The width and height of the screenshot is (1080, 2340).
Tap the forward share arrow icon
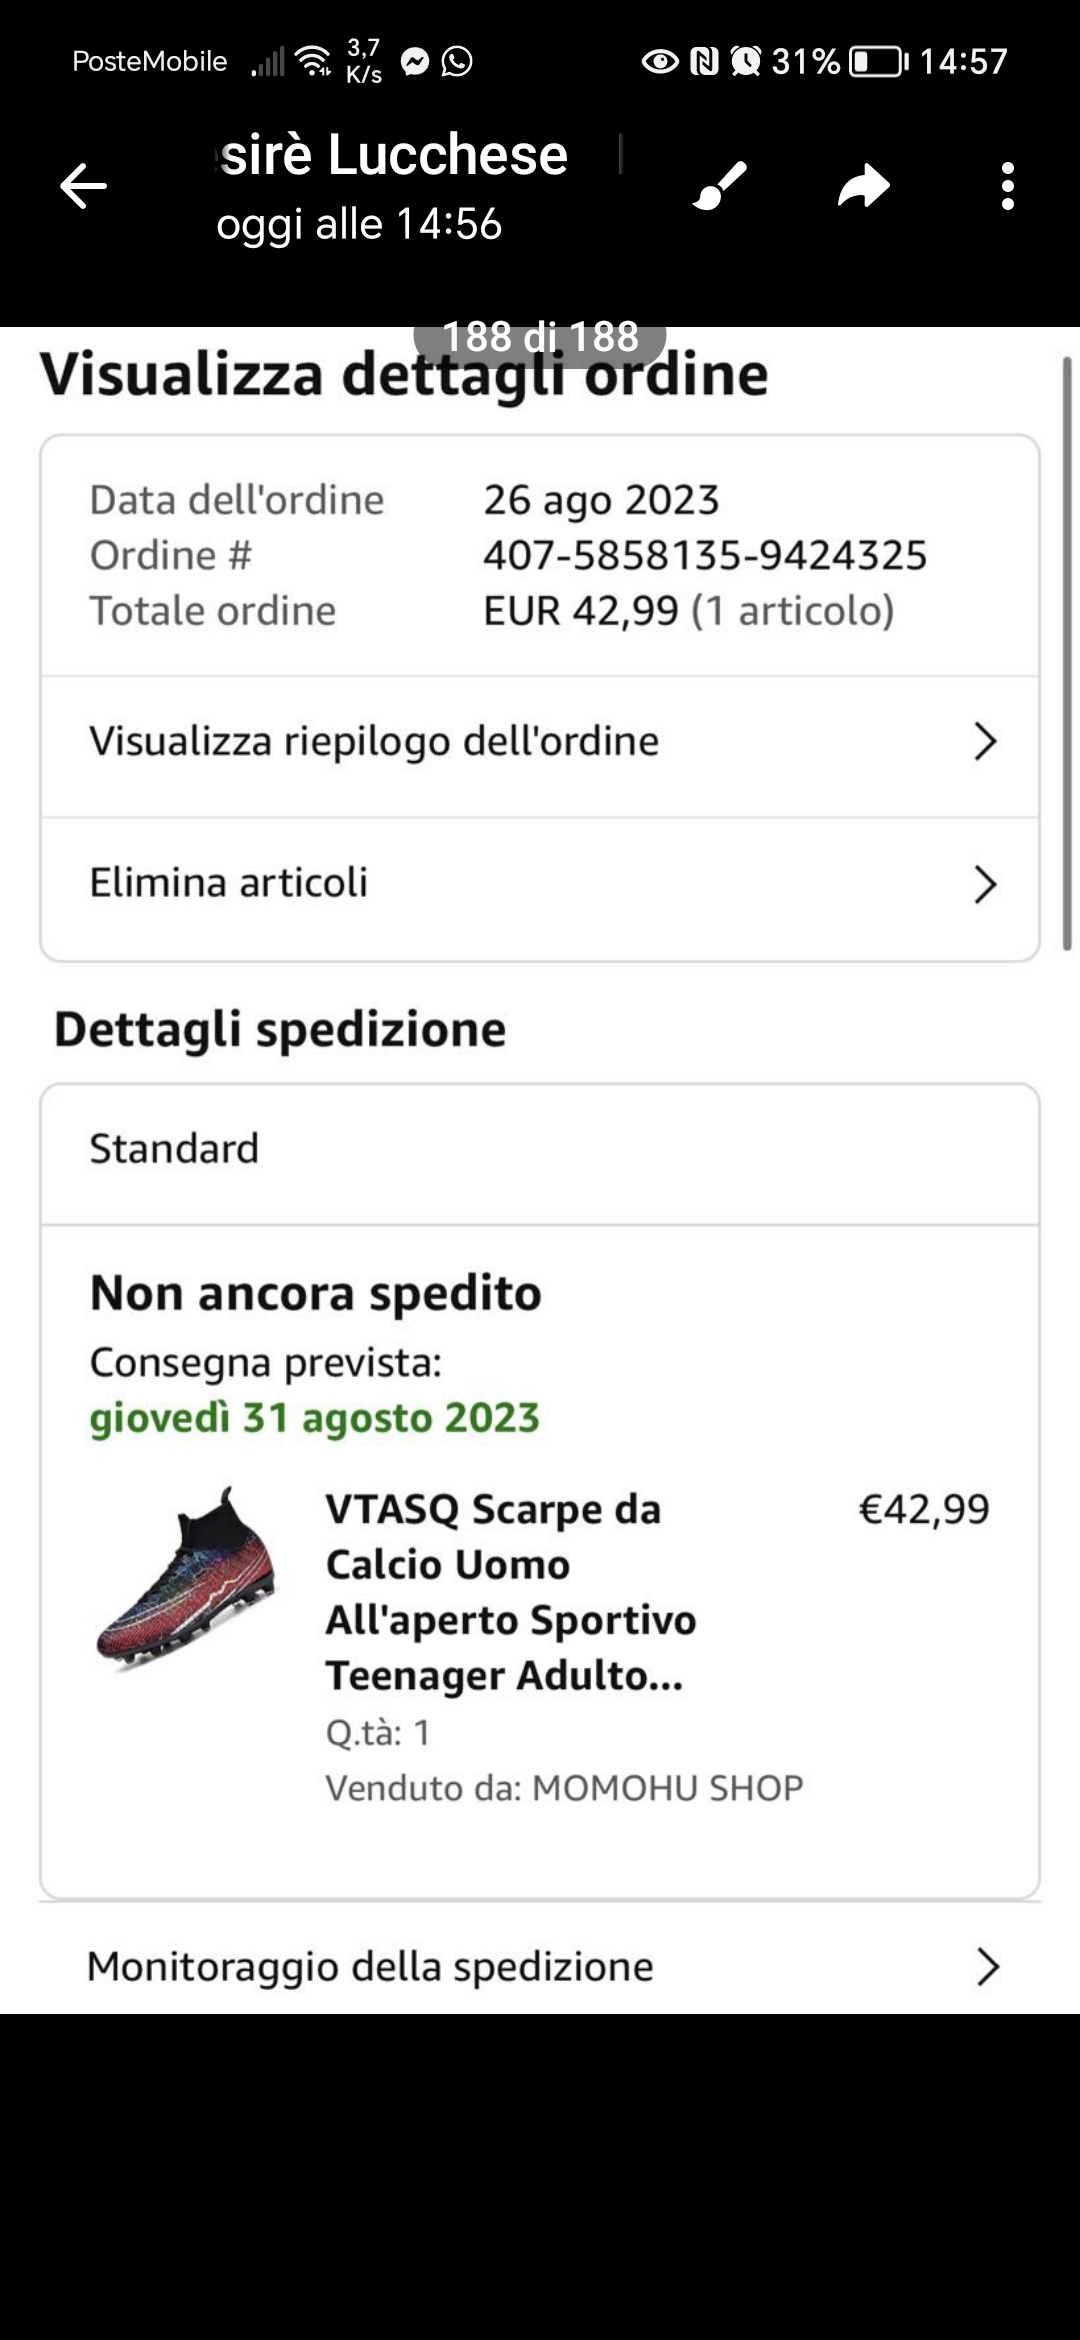(x=864, y=186)
